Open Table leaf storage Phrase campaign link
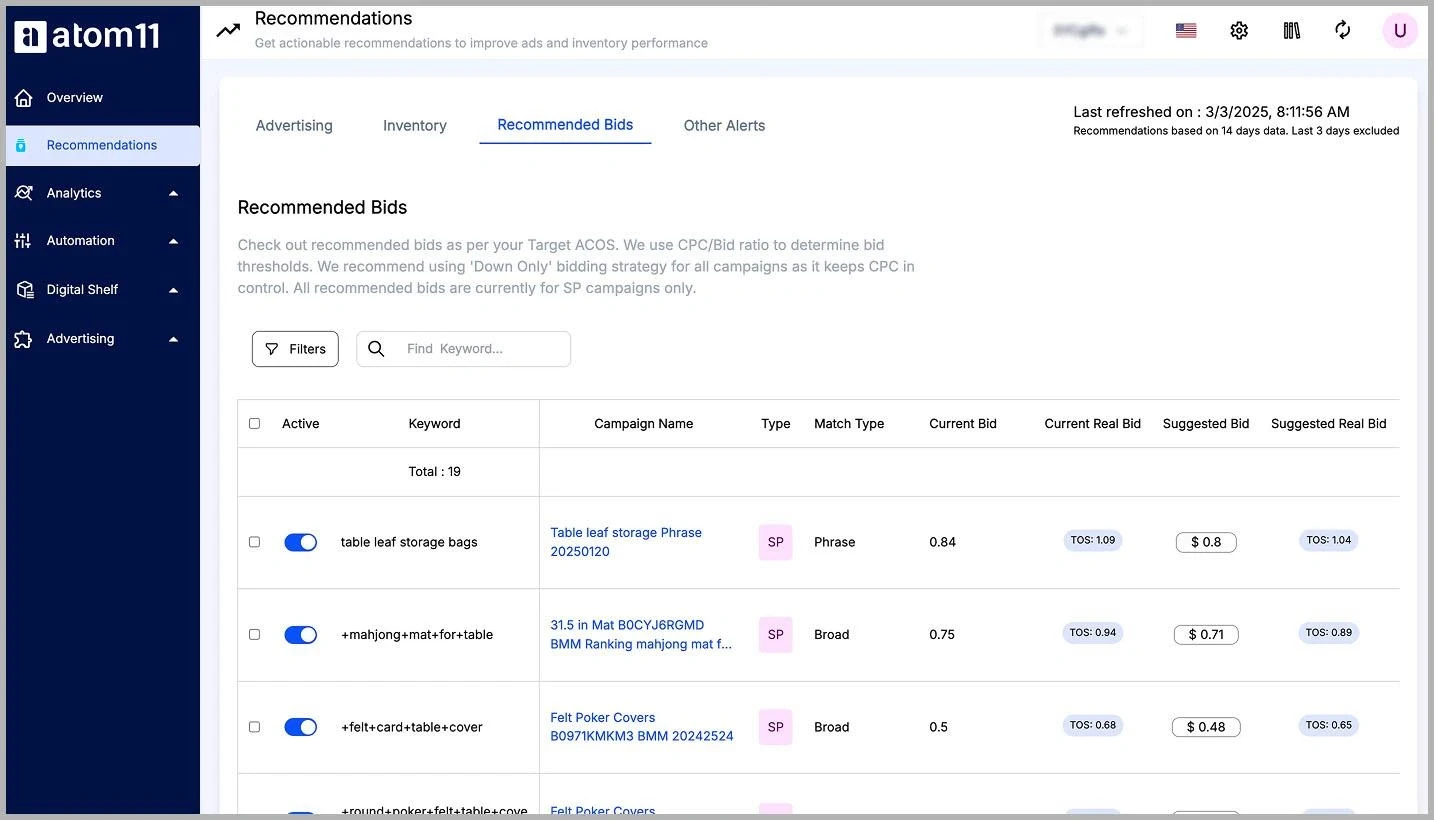1434x820 pixels. coord(626,542)
